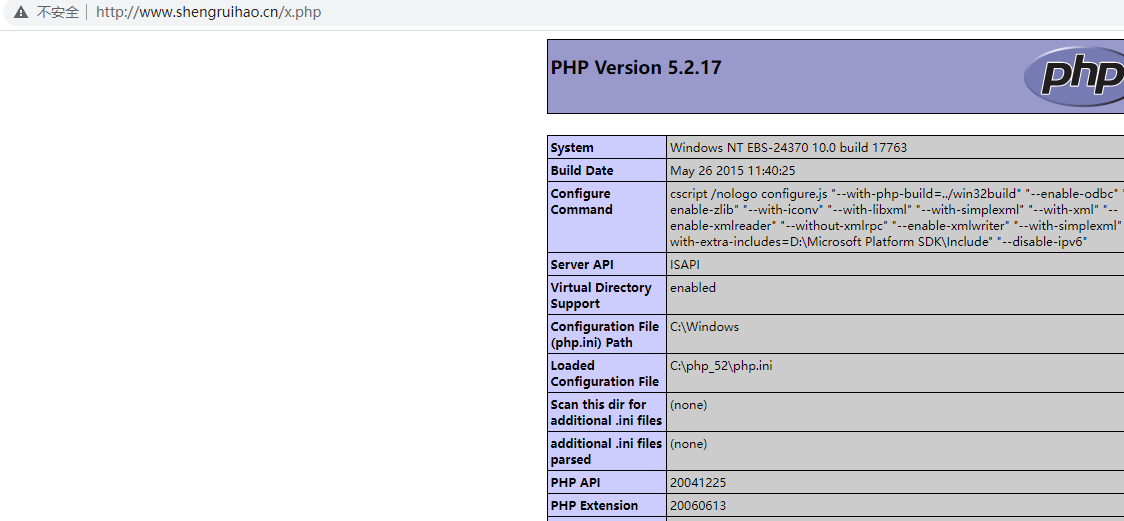Select the Scan this dir label cell
This screenshot has height=521, width=1124.
(605, 413)
